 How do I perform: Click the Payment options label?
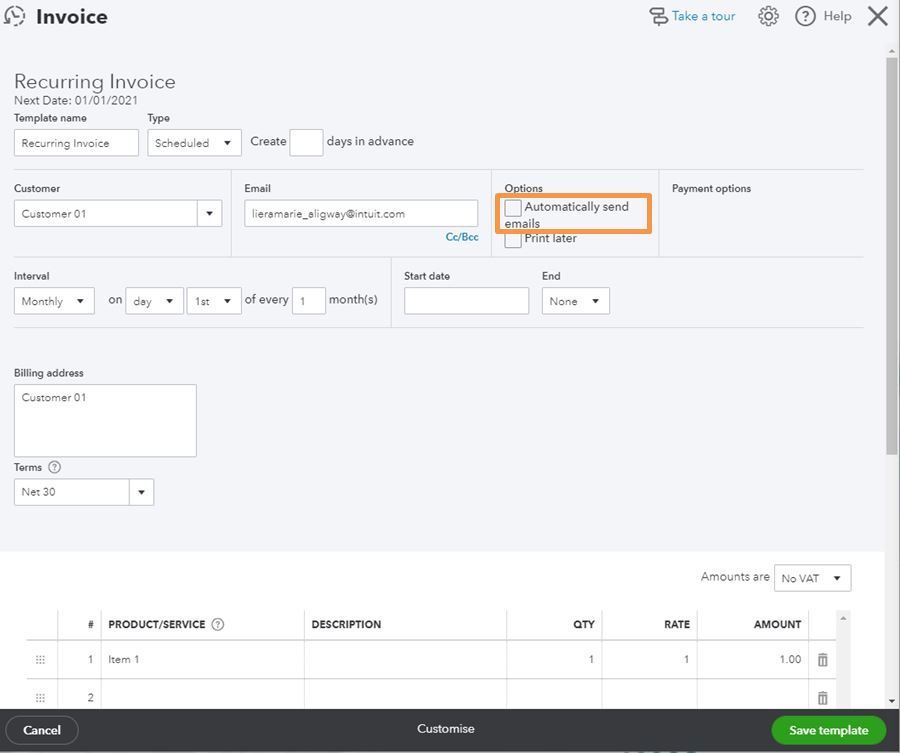(x=711, y=188)
